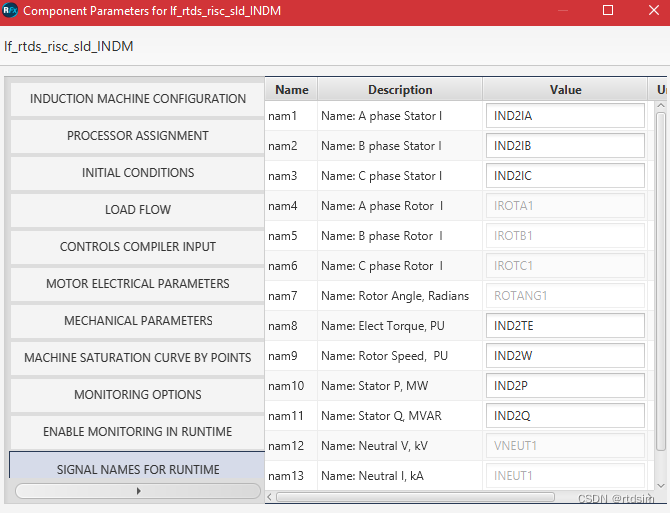
Task: Select the INITIAL CONDITIONS tab
Action: point(138,173)
